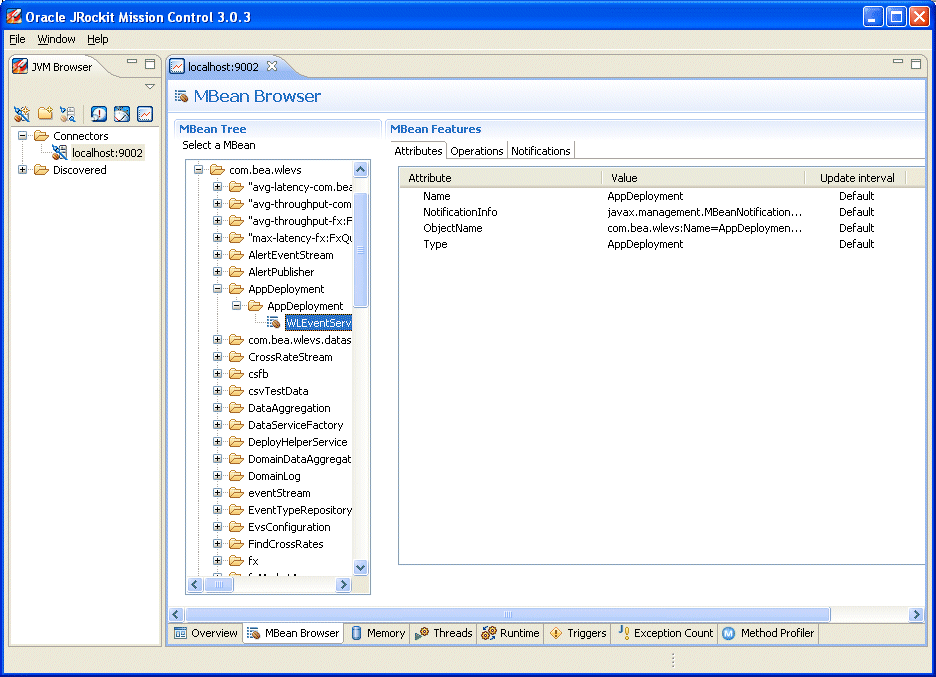This screenshot has height=677, width=936.
Task: Sort by the Attribute column header
Action: coord(500,178)
